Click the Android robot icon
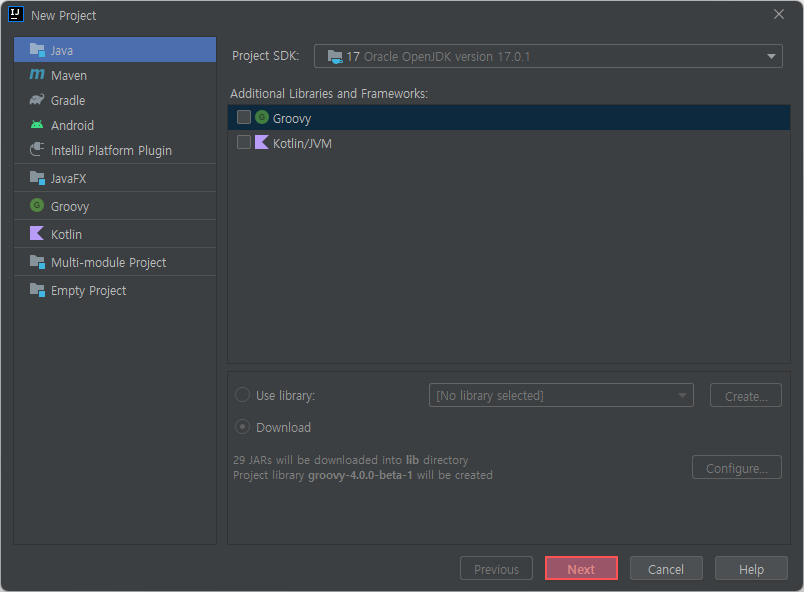The height and width of the screenshot is (592, 804). click(37, 125)
